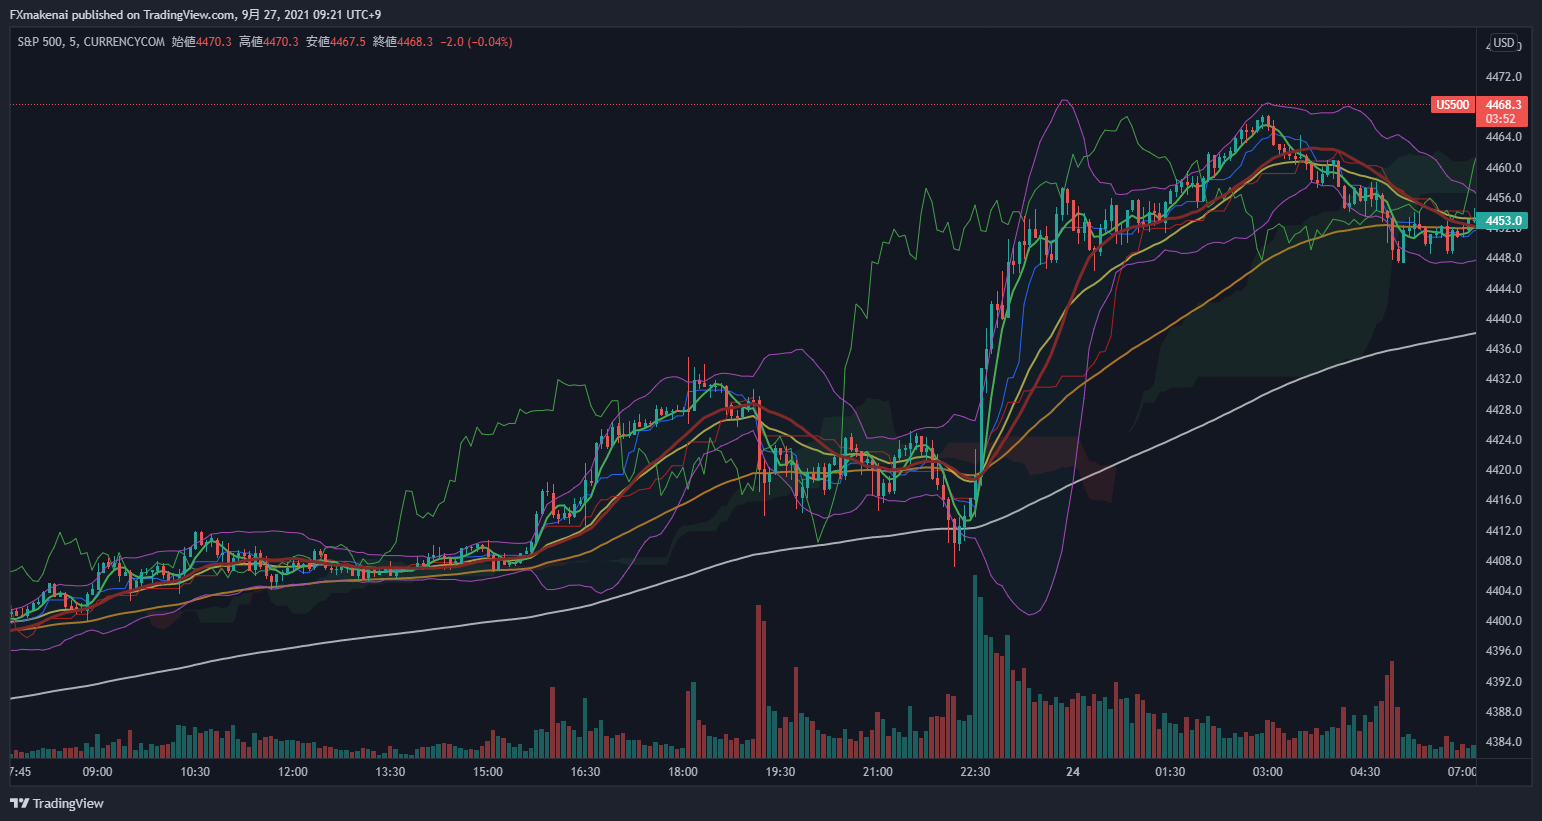Click the 09:00 time axis label

[97, 772]
